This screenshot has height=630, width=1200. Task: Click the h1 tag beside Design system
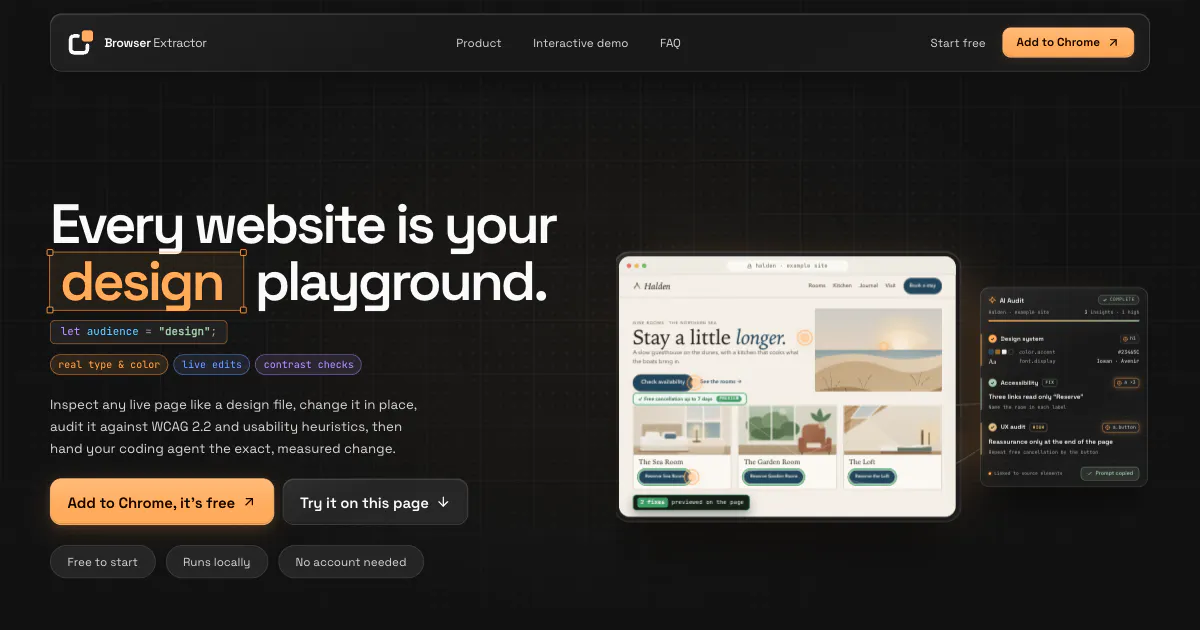(1129, 338)
